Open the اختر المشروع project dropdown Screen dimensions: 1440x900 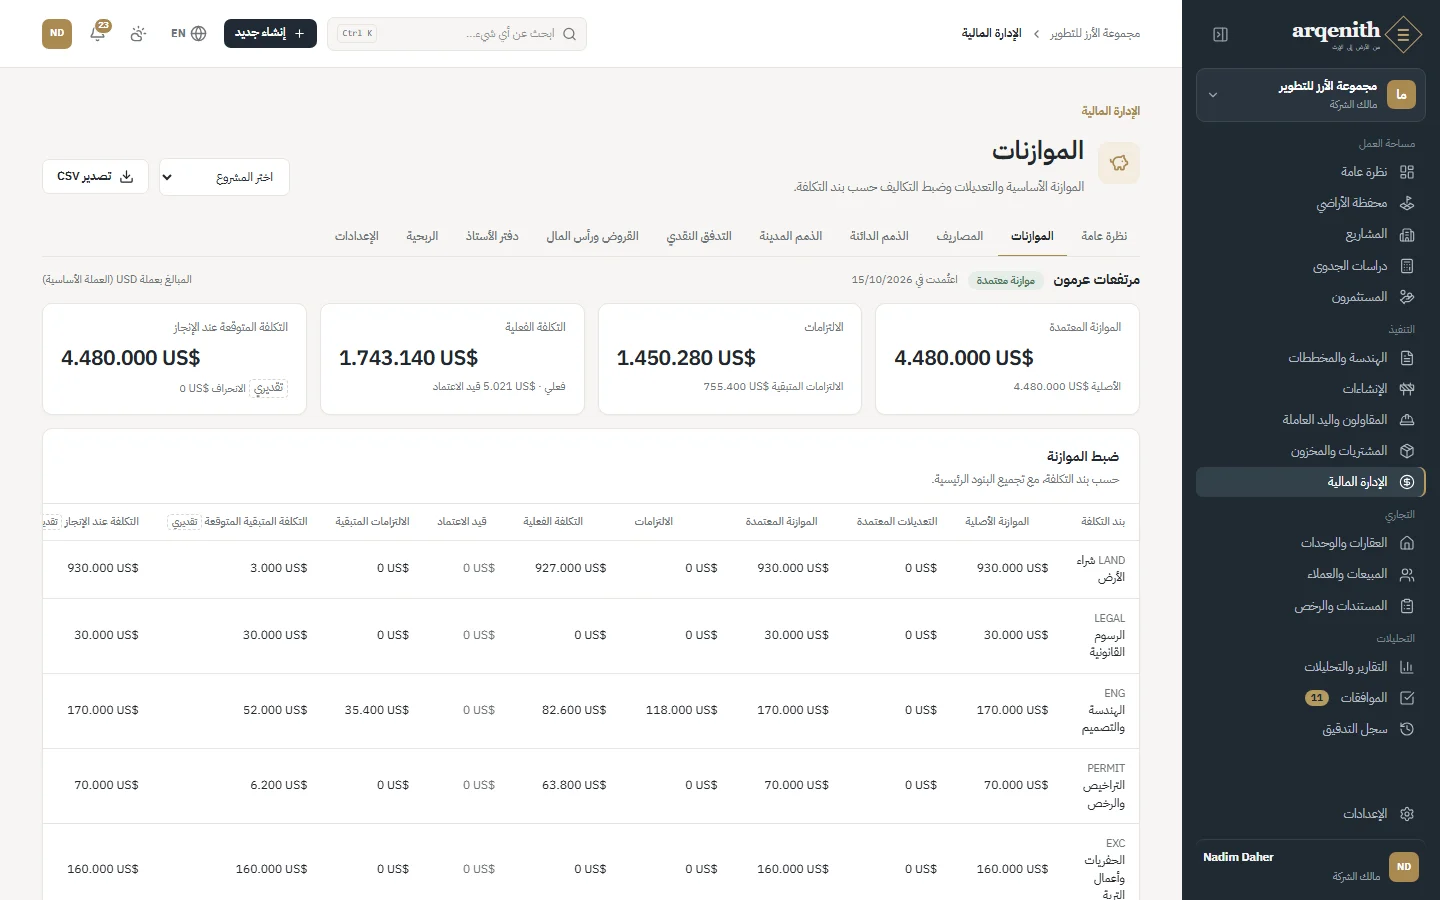pyautogui.click(x=224, y=177)
